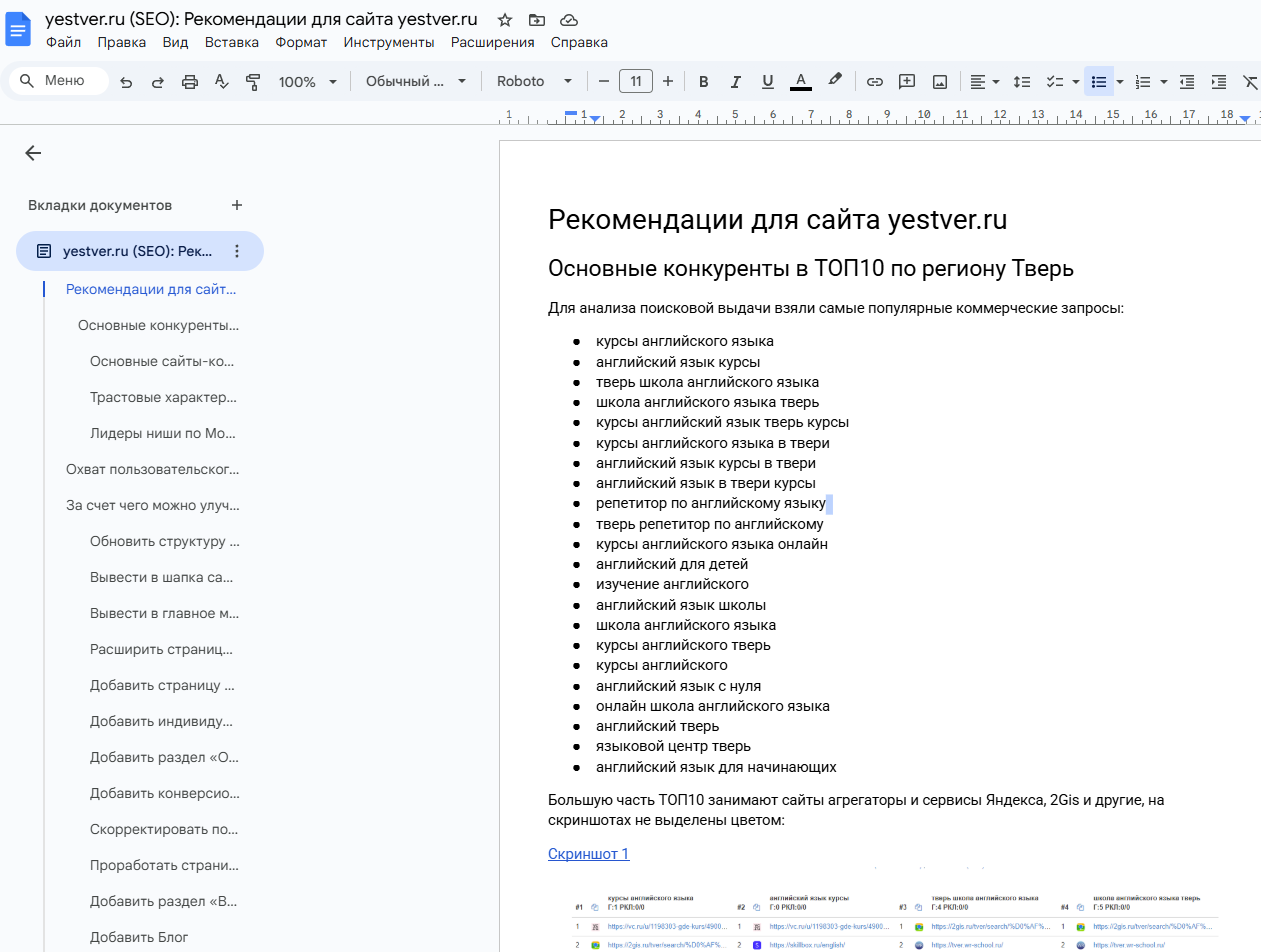1261x952 pixels.
Task: Open the text color picker
Action: coord(800,82)
